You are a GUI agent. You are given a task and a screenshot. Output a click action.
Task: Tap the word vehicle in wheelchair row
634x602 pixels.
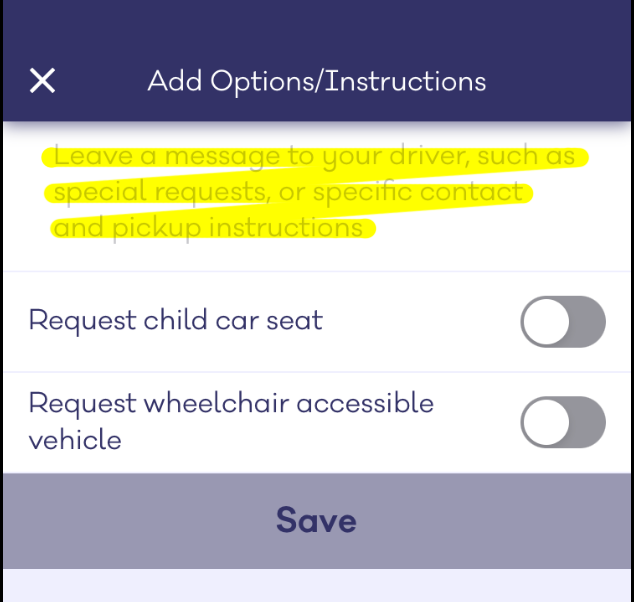(x=75, y=439)
